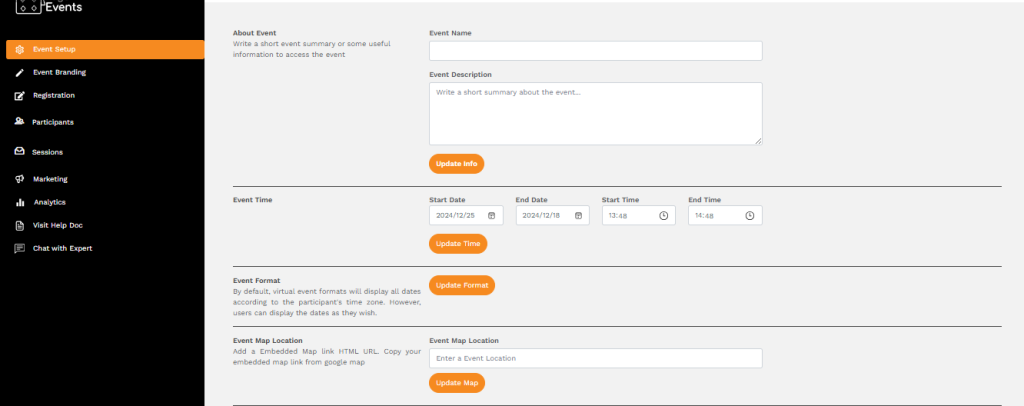Open the End Date calendar picker
Image resolution: width=1024 pixels, height=406 pixels.
click(577, 215)
